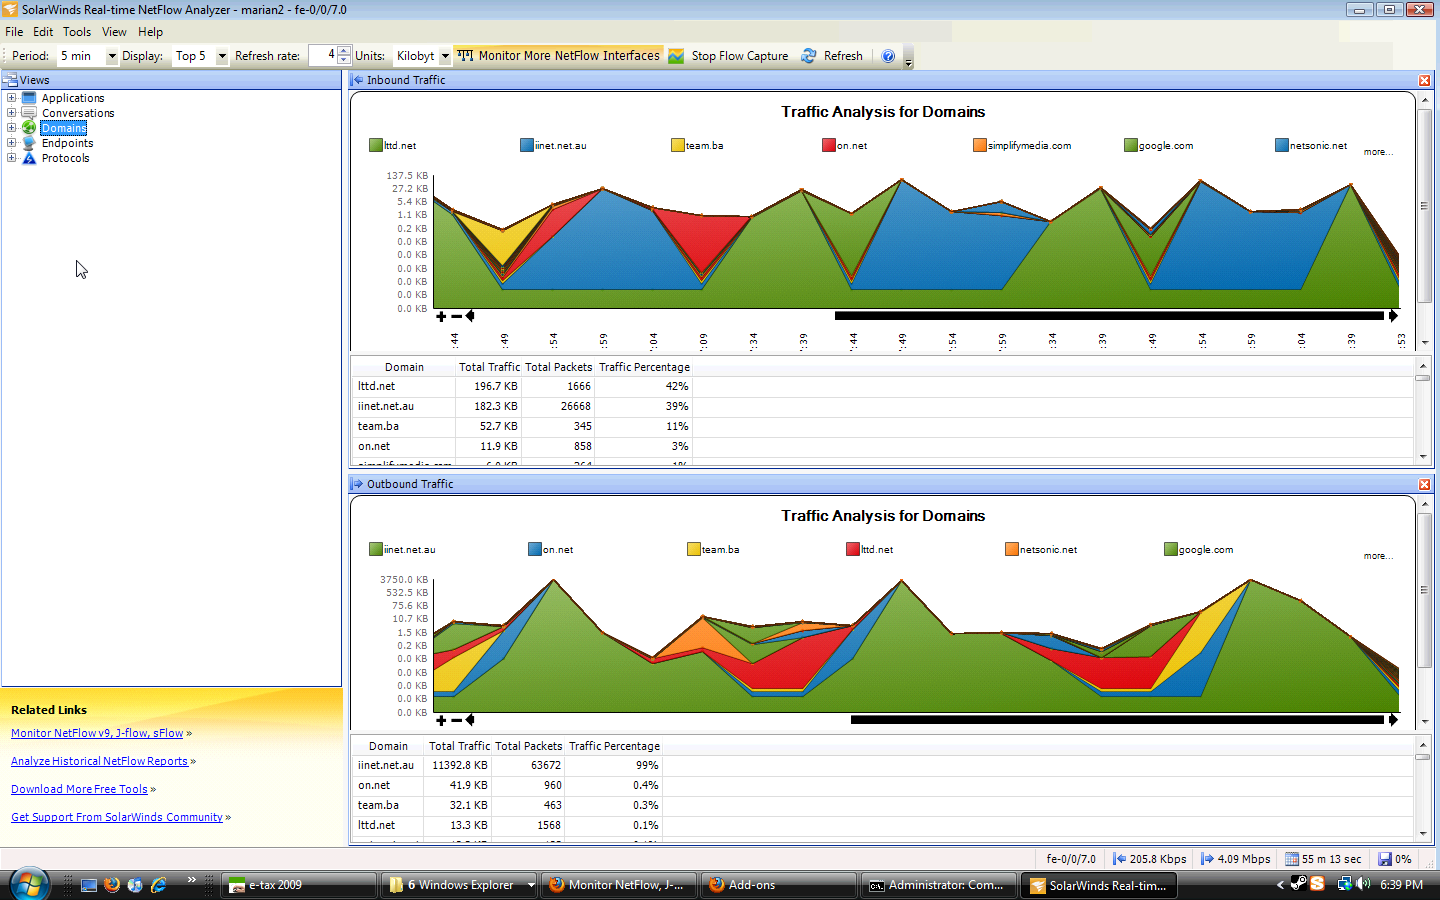Viewport: 1440px width, 900px height.
Task: Zoom in with inbound chart plus icon
Action: [x=441, y=316]
